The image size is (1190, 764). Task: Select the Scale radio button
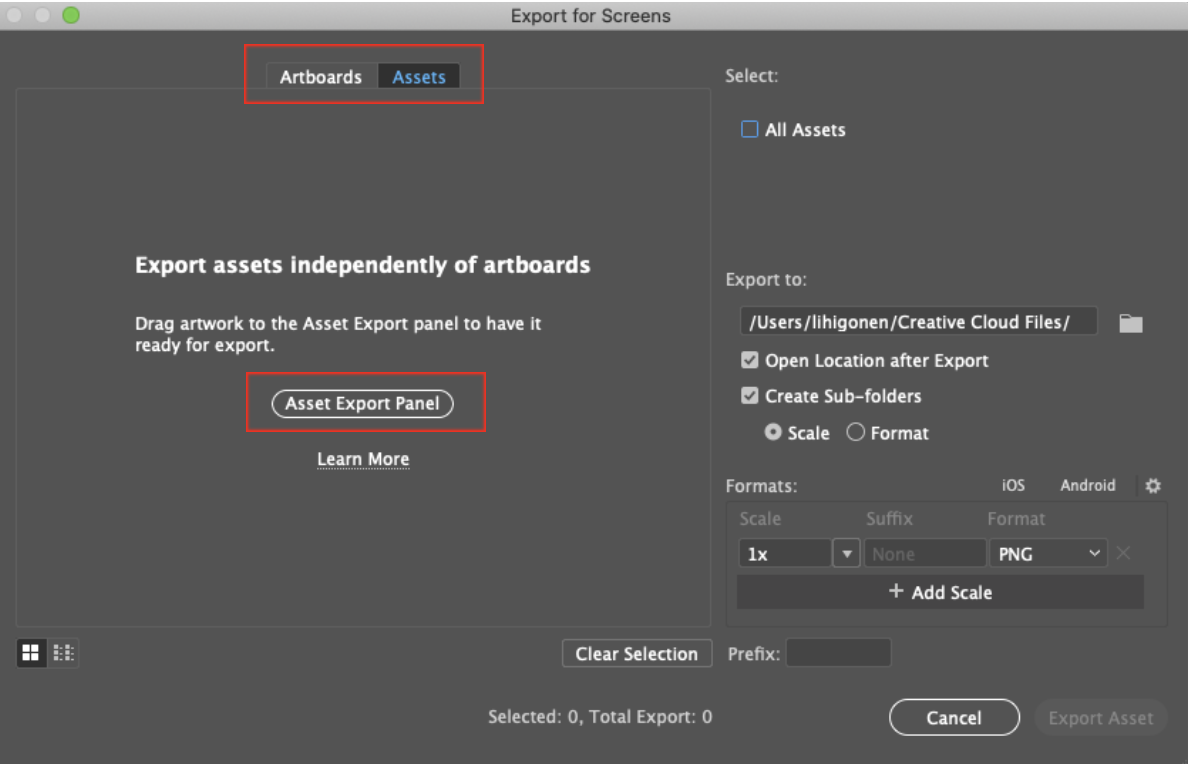(773, 433)
